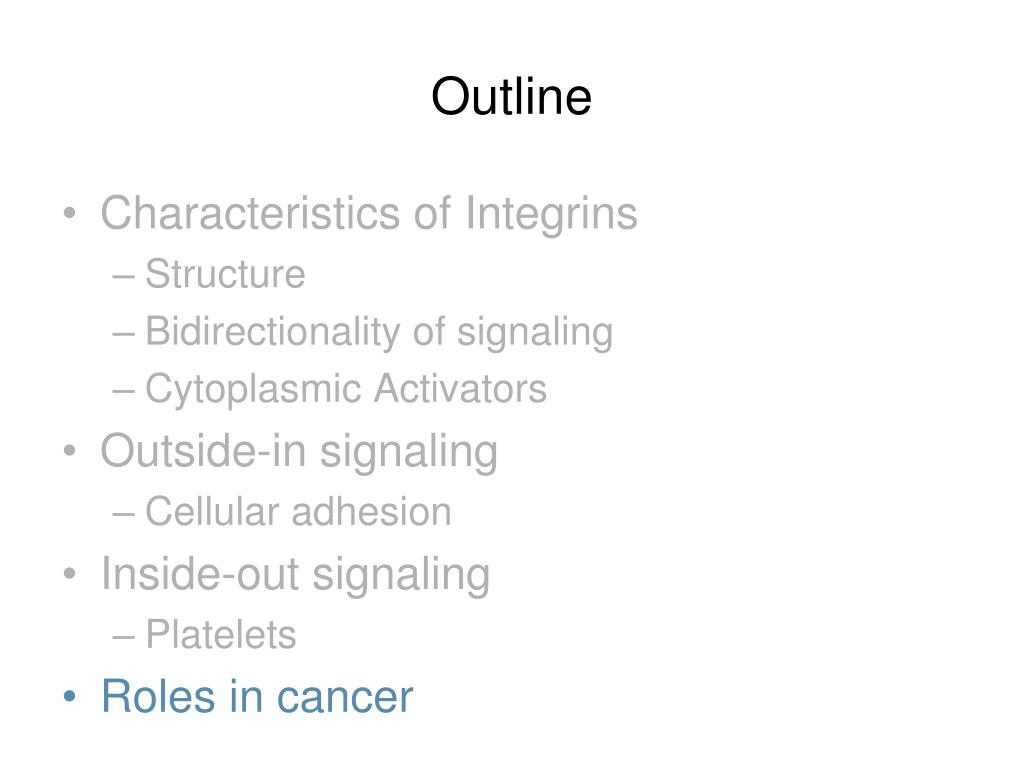Select the highlighted Roles in cancer item

pos(257,697)
